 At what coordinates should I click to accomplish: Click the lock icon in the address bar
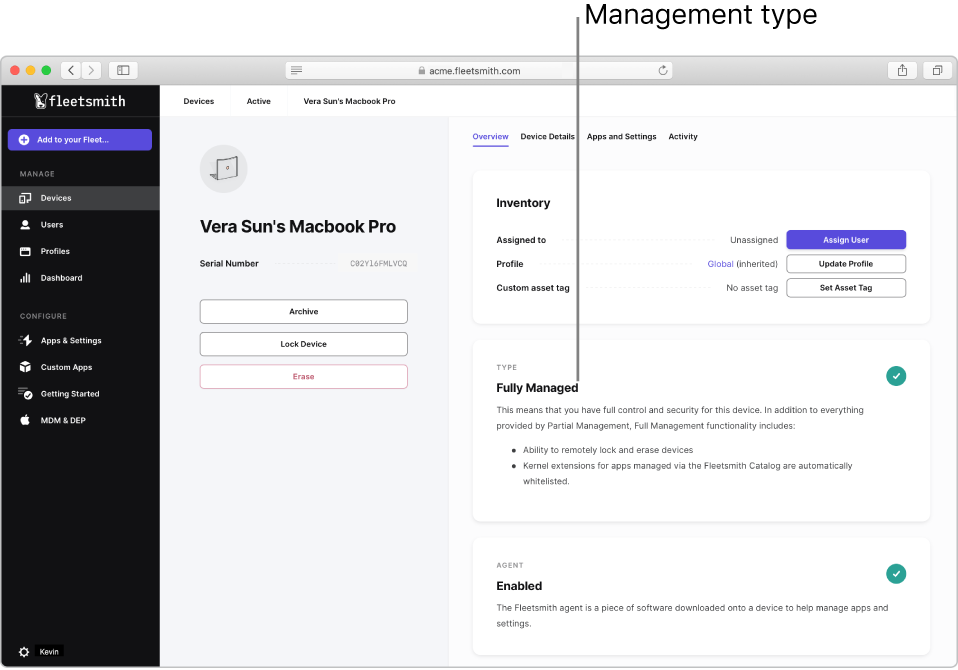tap(422, 70)
